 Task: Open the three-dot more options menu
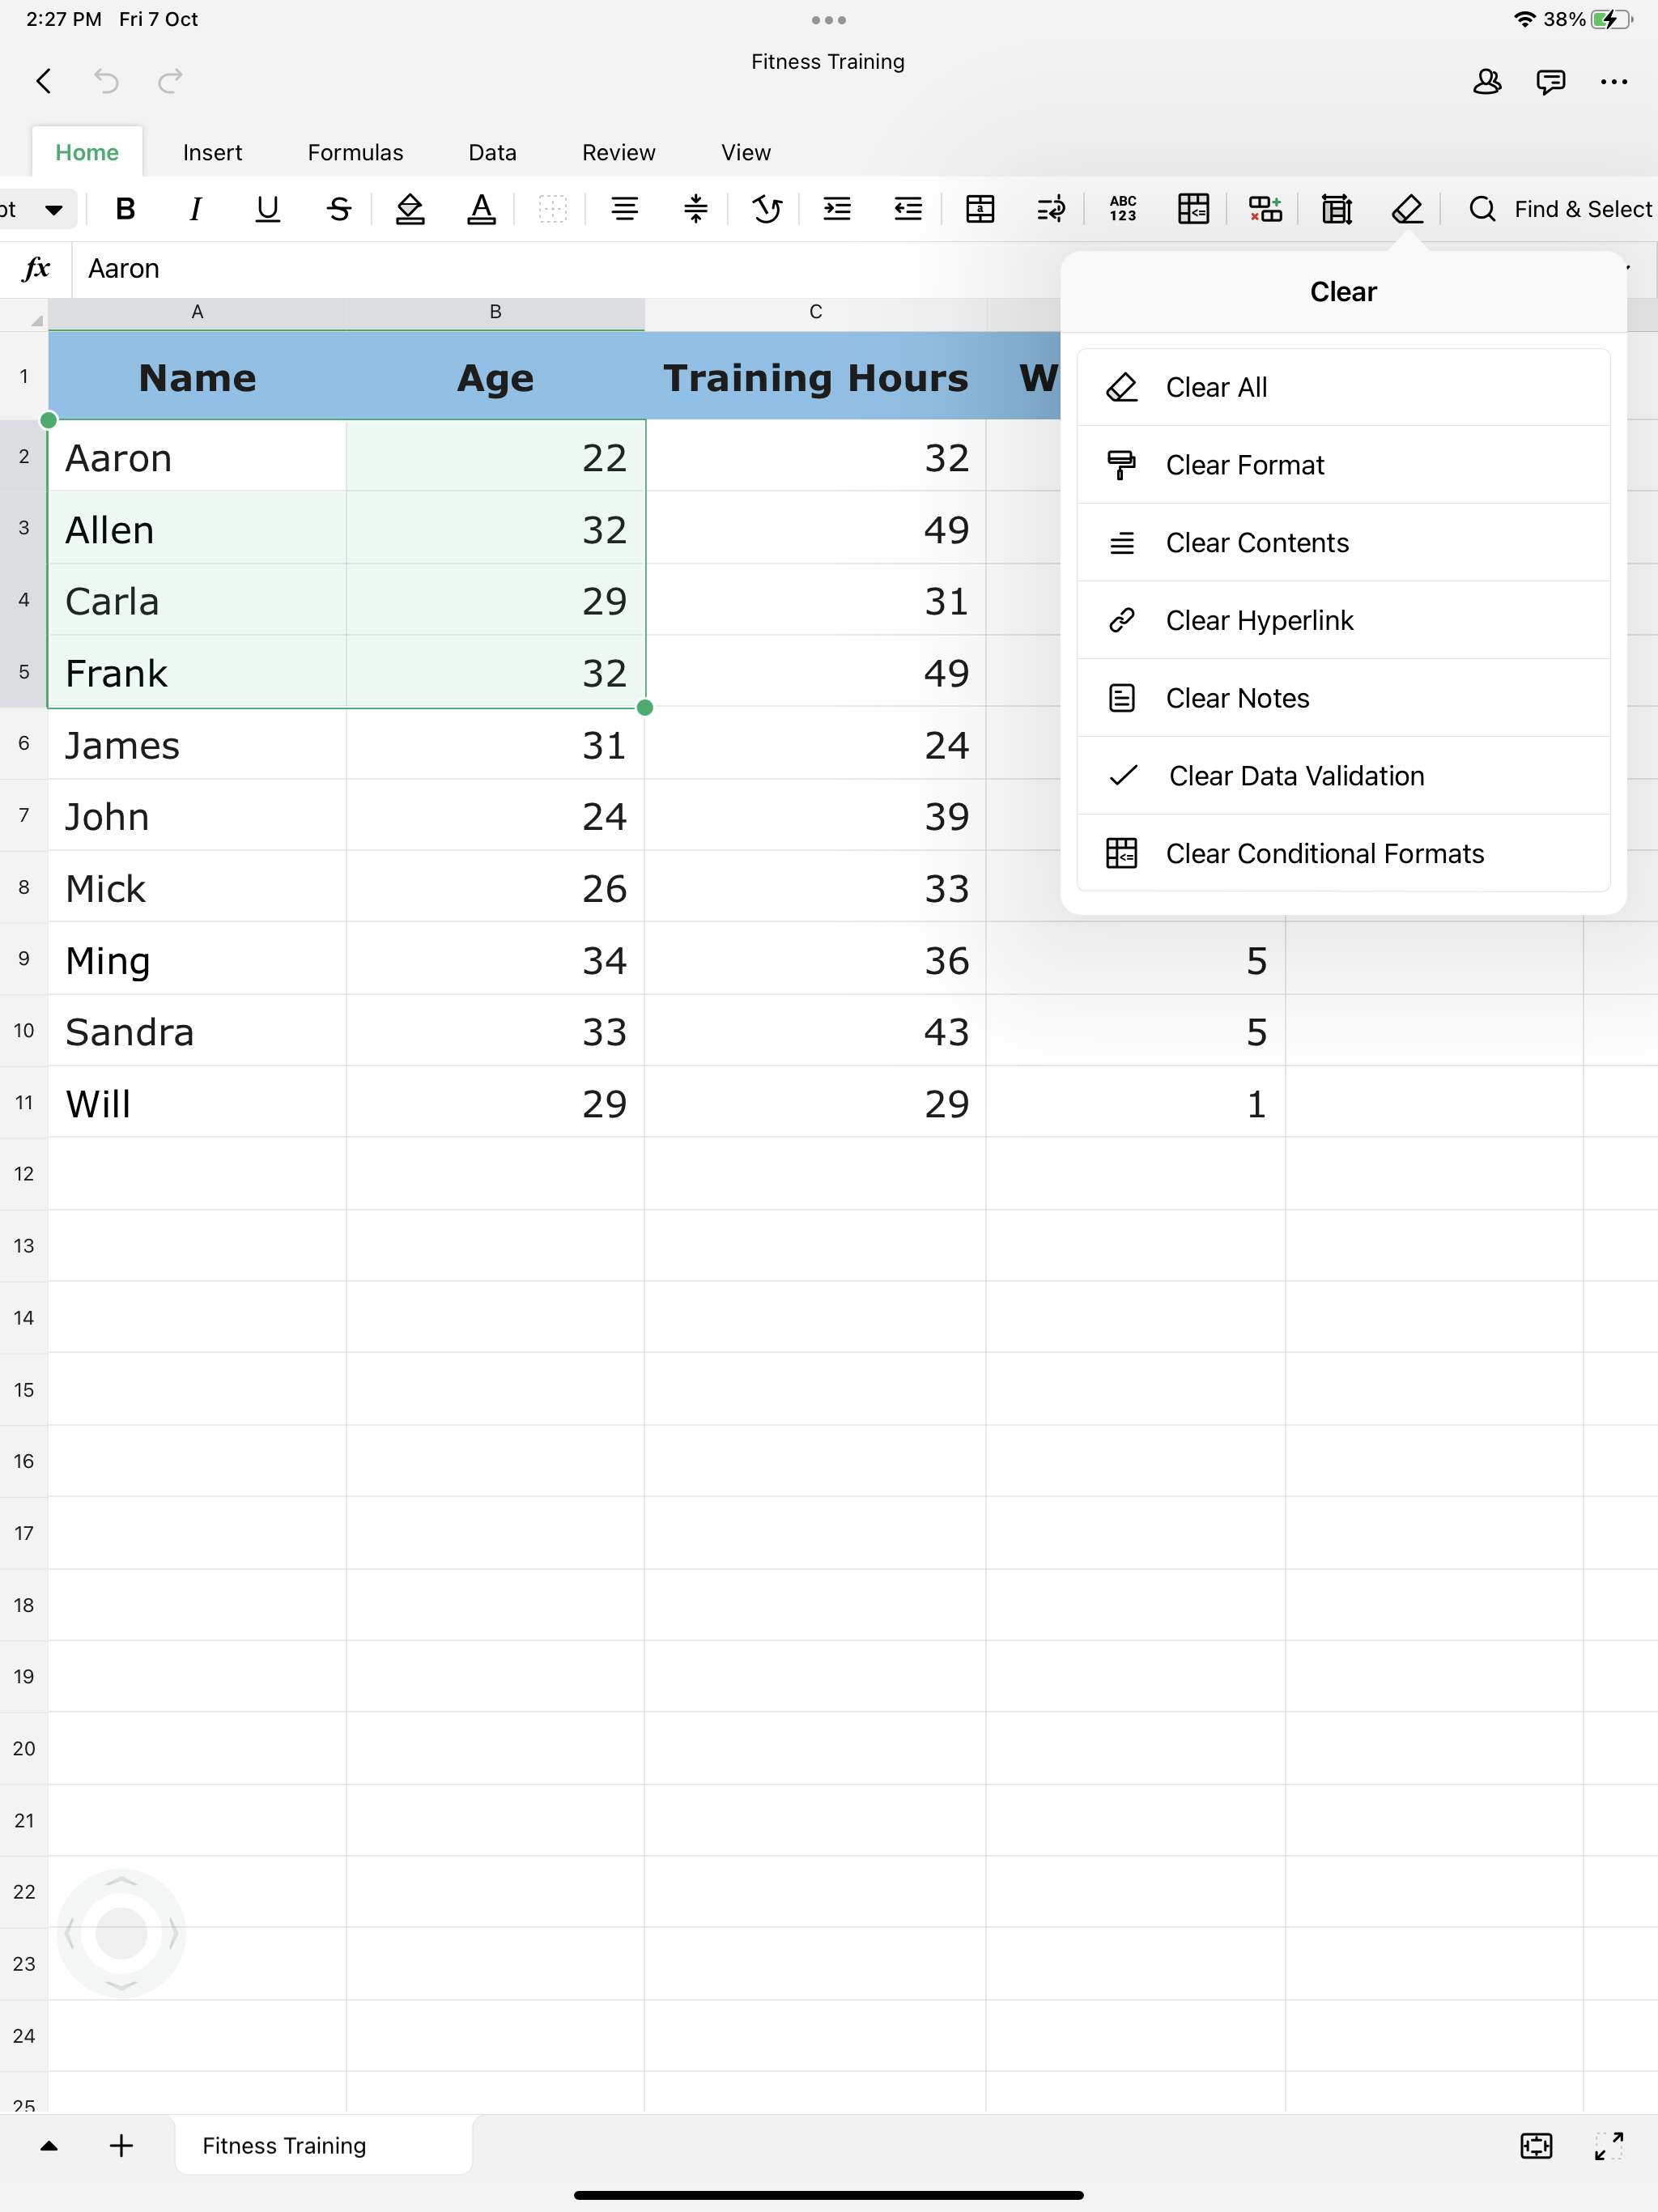pyautogui.click(x=1613, y=82)
